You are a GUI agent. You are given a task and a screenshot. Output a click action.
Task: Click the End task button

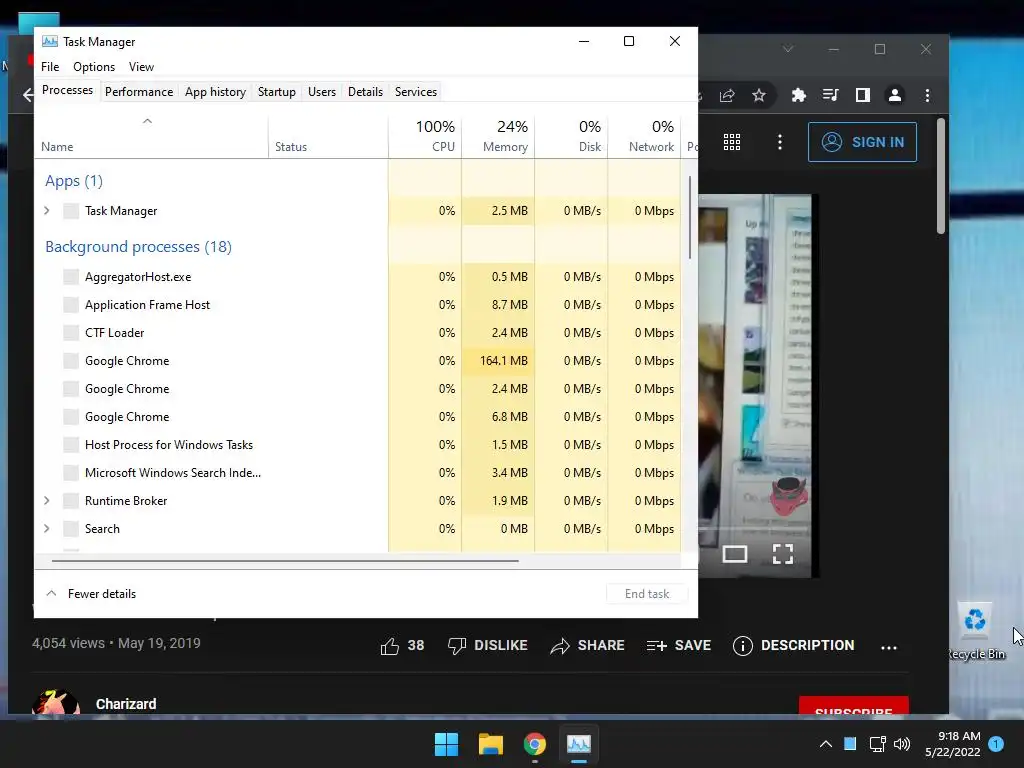647,594
